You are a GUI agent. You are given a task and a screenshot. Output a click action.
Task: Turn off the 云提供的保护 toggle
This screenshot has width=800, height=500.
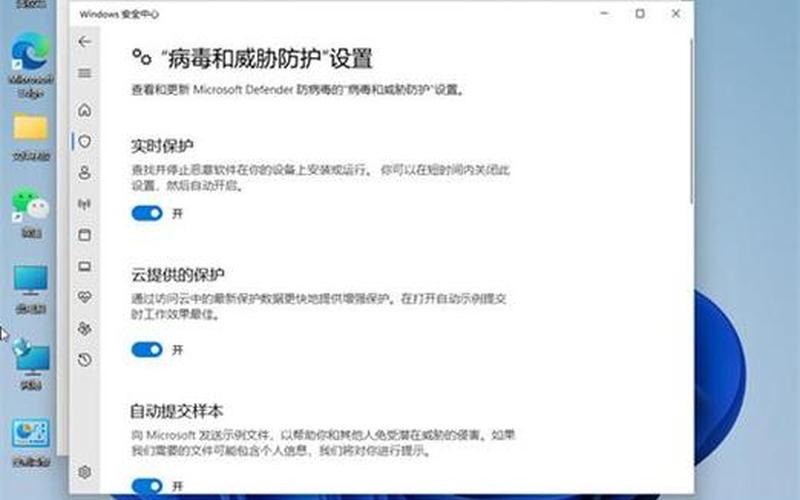[x=147, y=349]
